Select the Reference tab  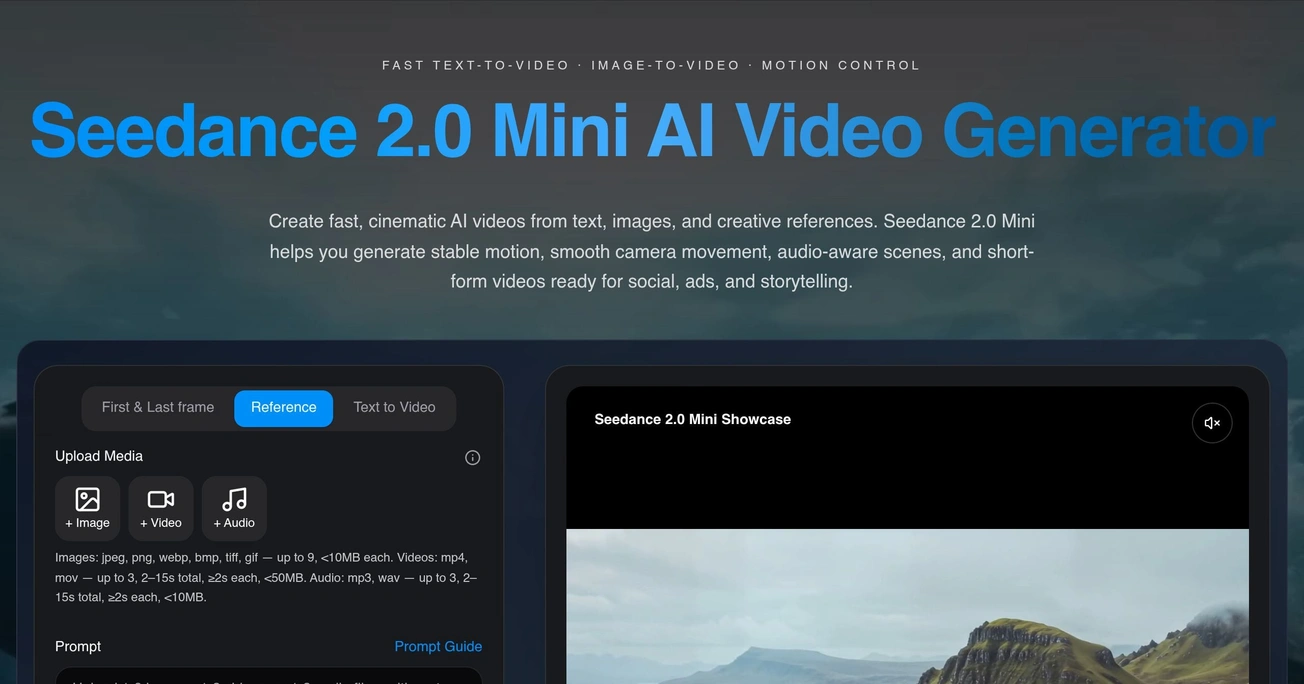click(x=284, y=408)
